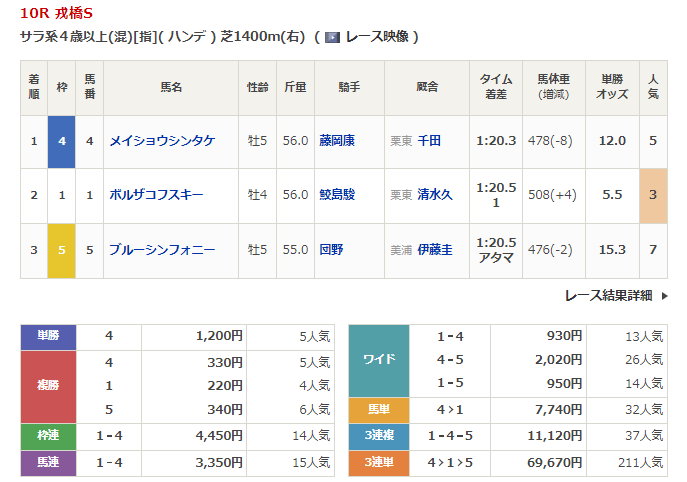This screenshot has height=482, width=687.
Task: Open horse メイショウシンタケ profile
Action: coord(162,141)
